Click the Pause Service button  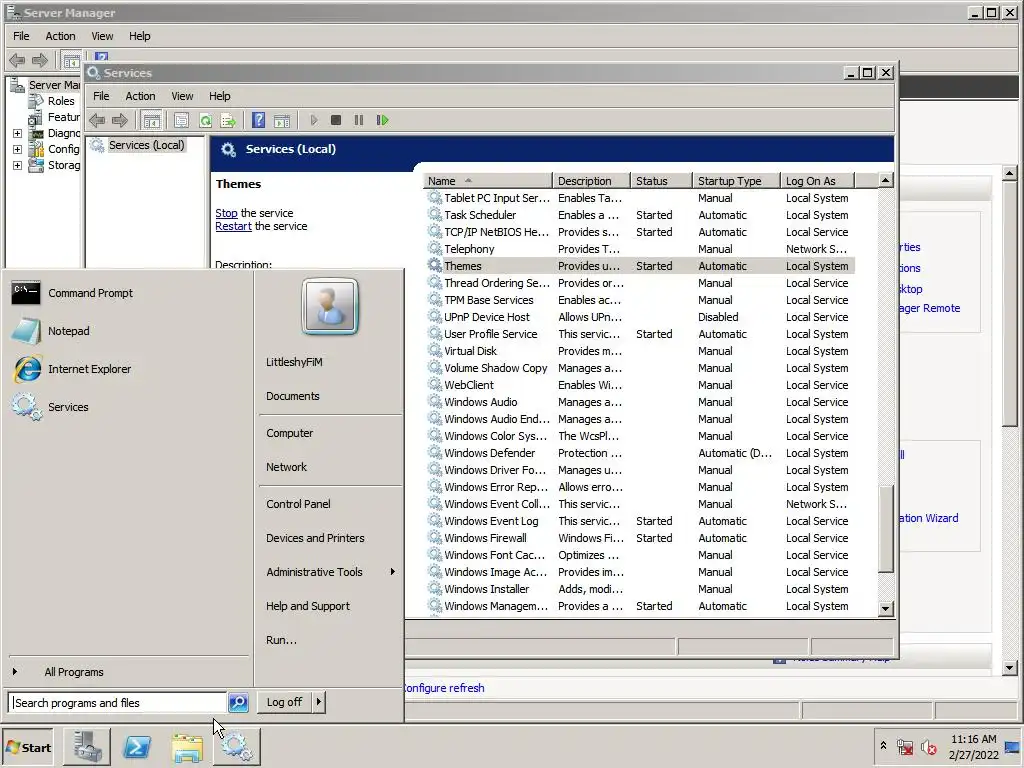[x=359, y=120]
